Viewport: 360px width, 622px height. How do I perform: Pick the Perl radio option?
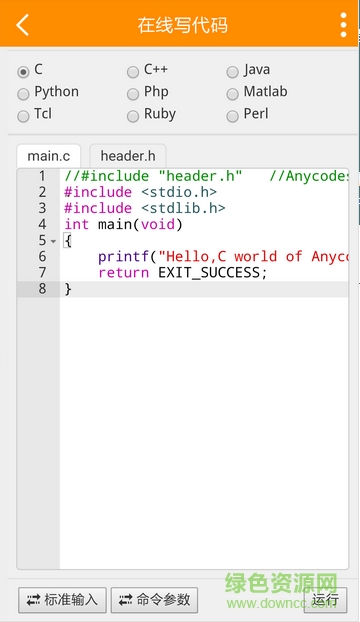232,116
